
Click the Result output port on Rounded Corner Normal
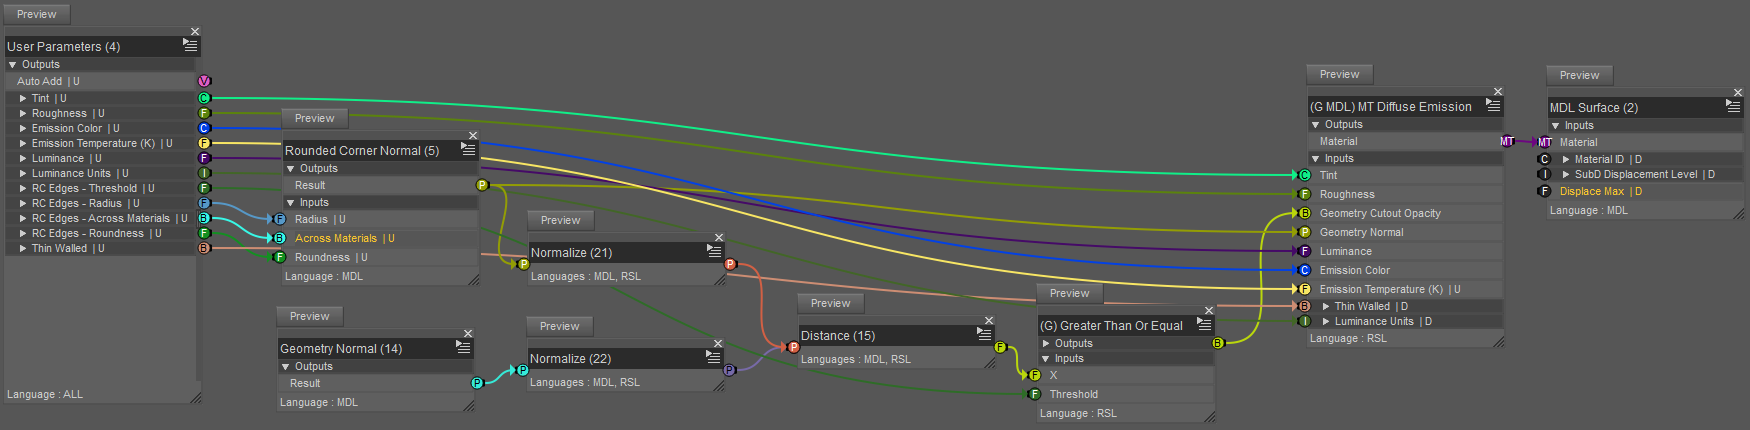(482, 185)
